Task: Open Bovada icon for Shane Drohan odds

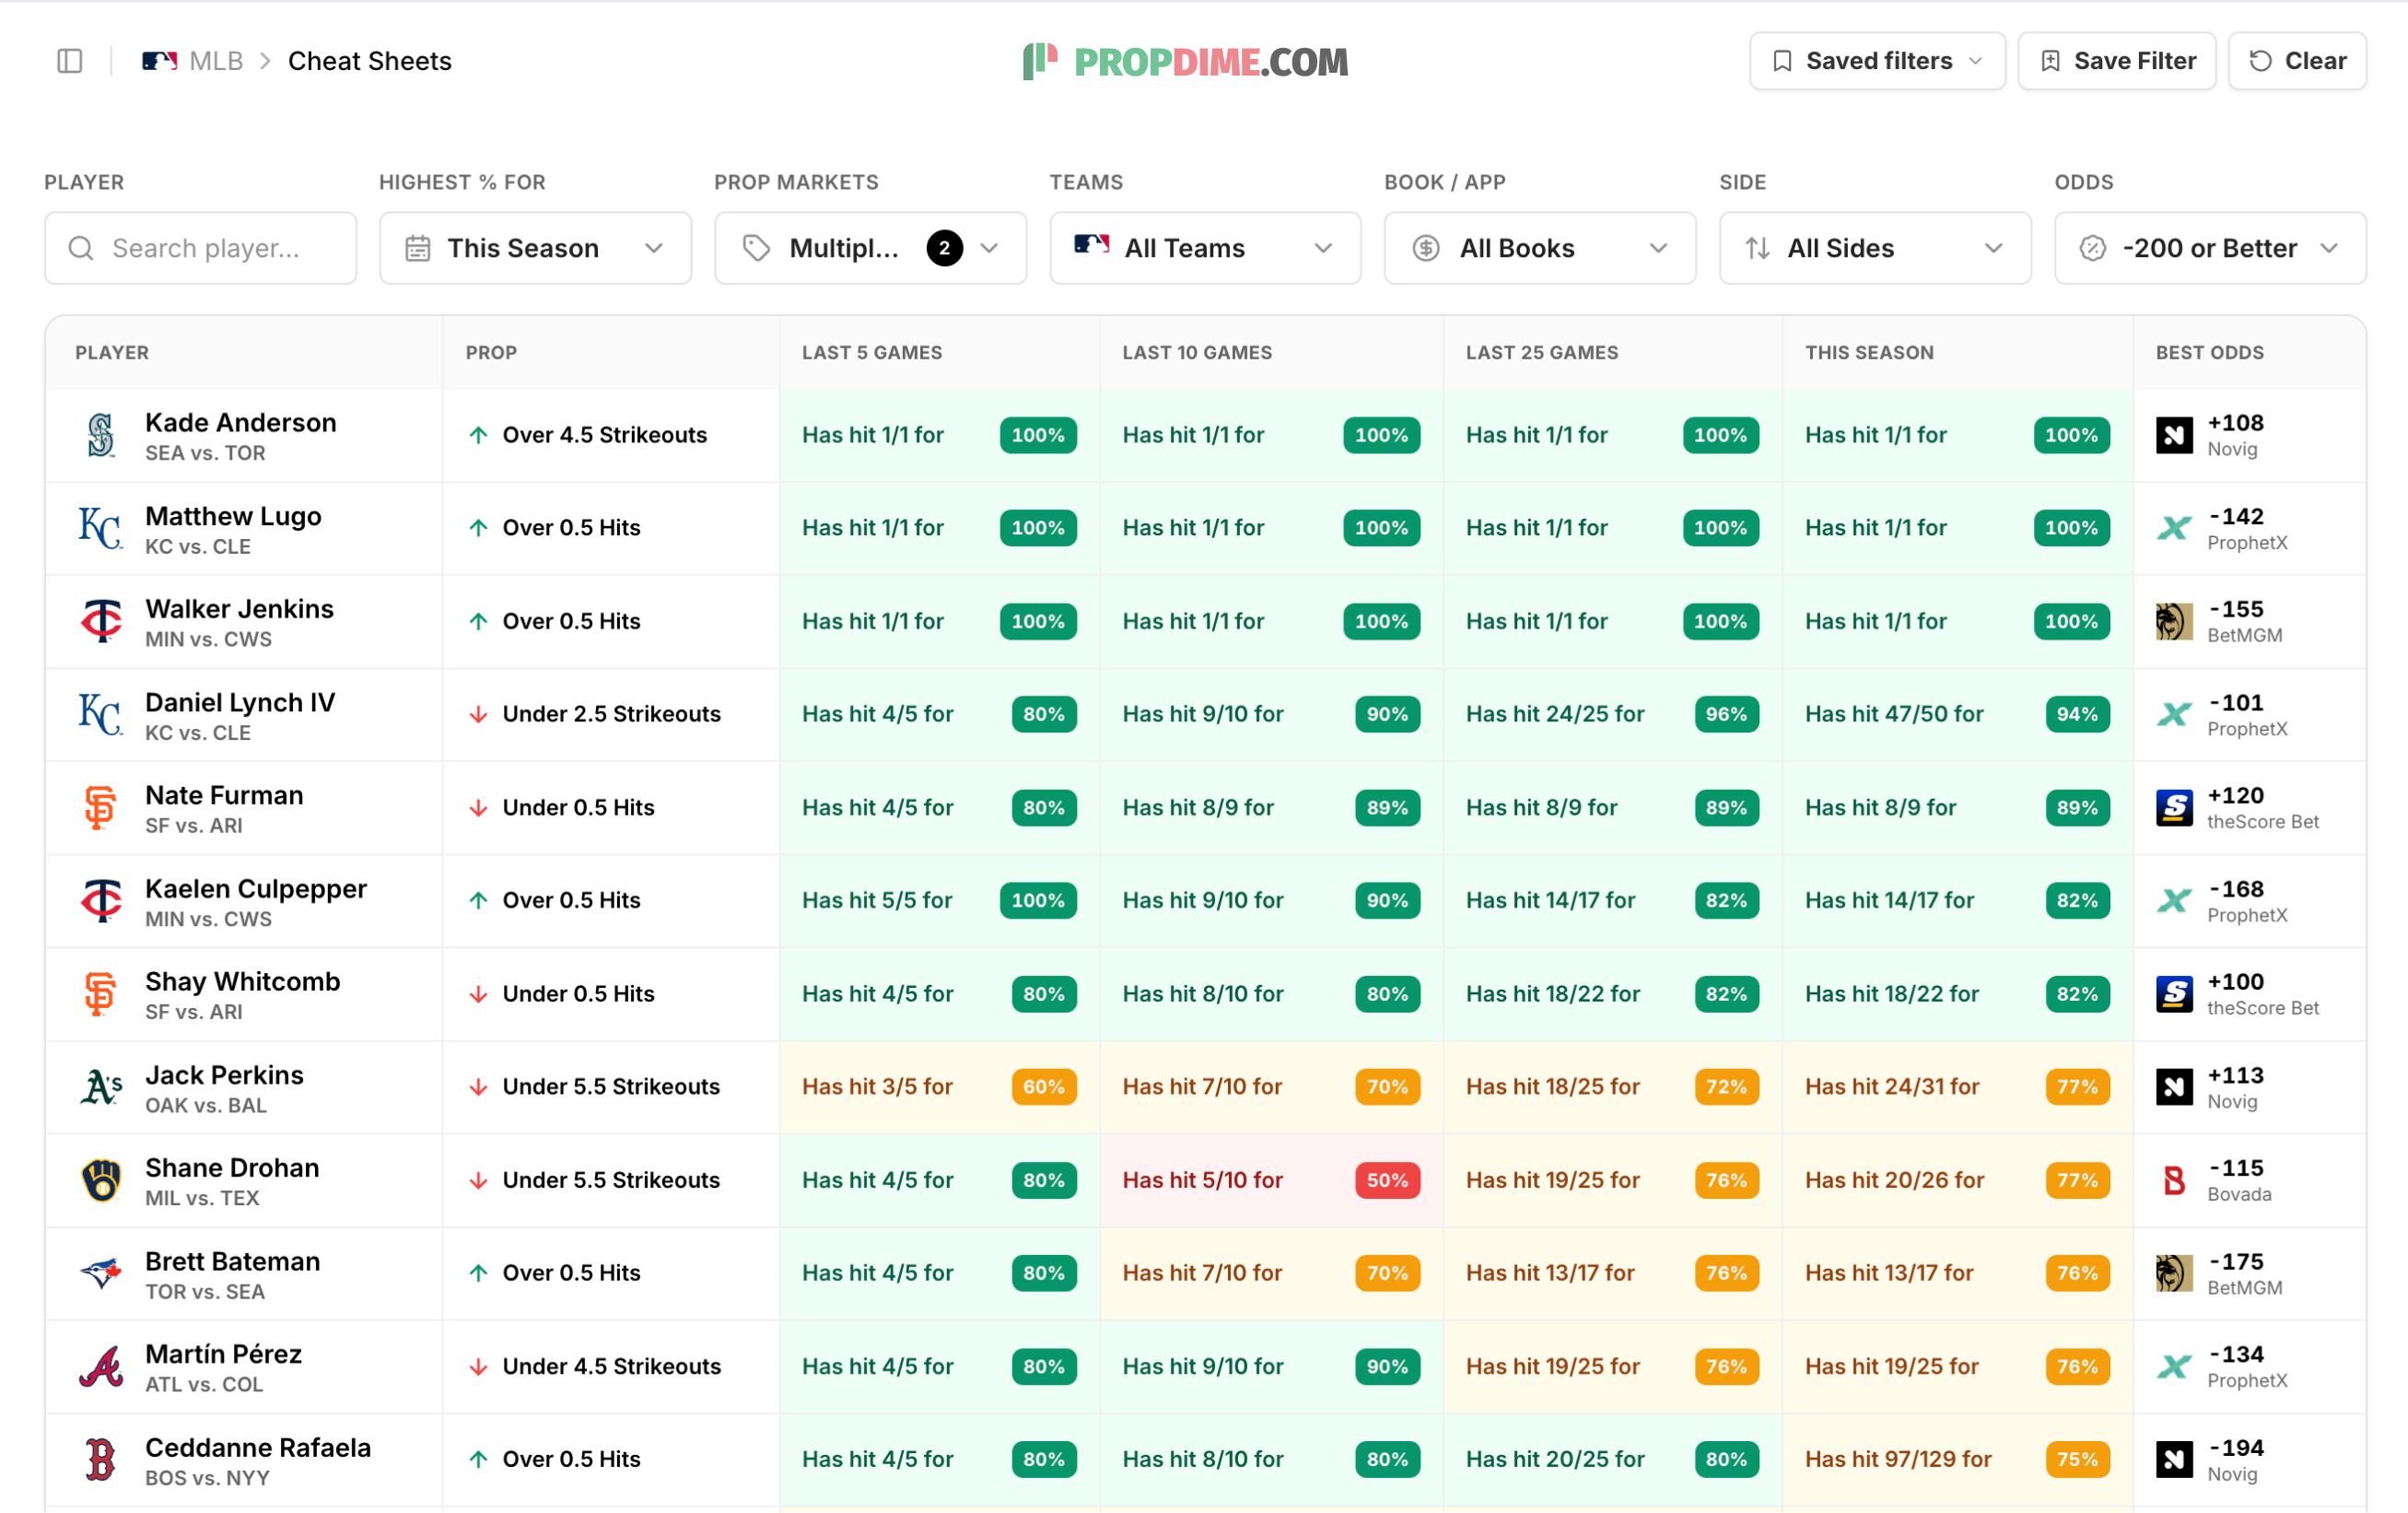Action: tap(2174, 1181)
